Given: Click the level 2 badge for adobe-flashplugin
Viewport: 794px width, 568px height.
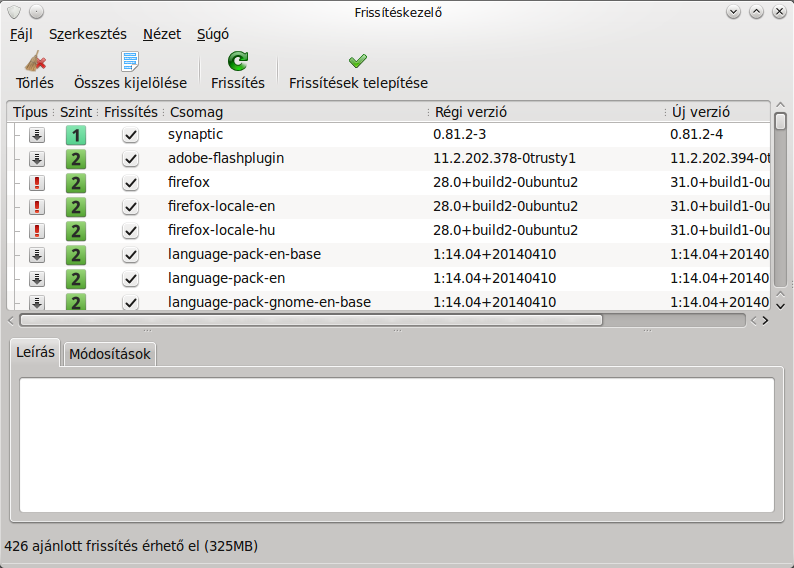Looking at the screenshot, I should pyautogui.click(x=76, y=159).
